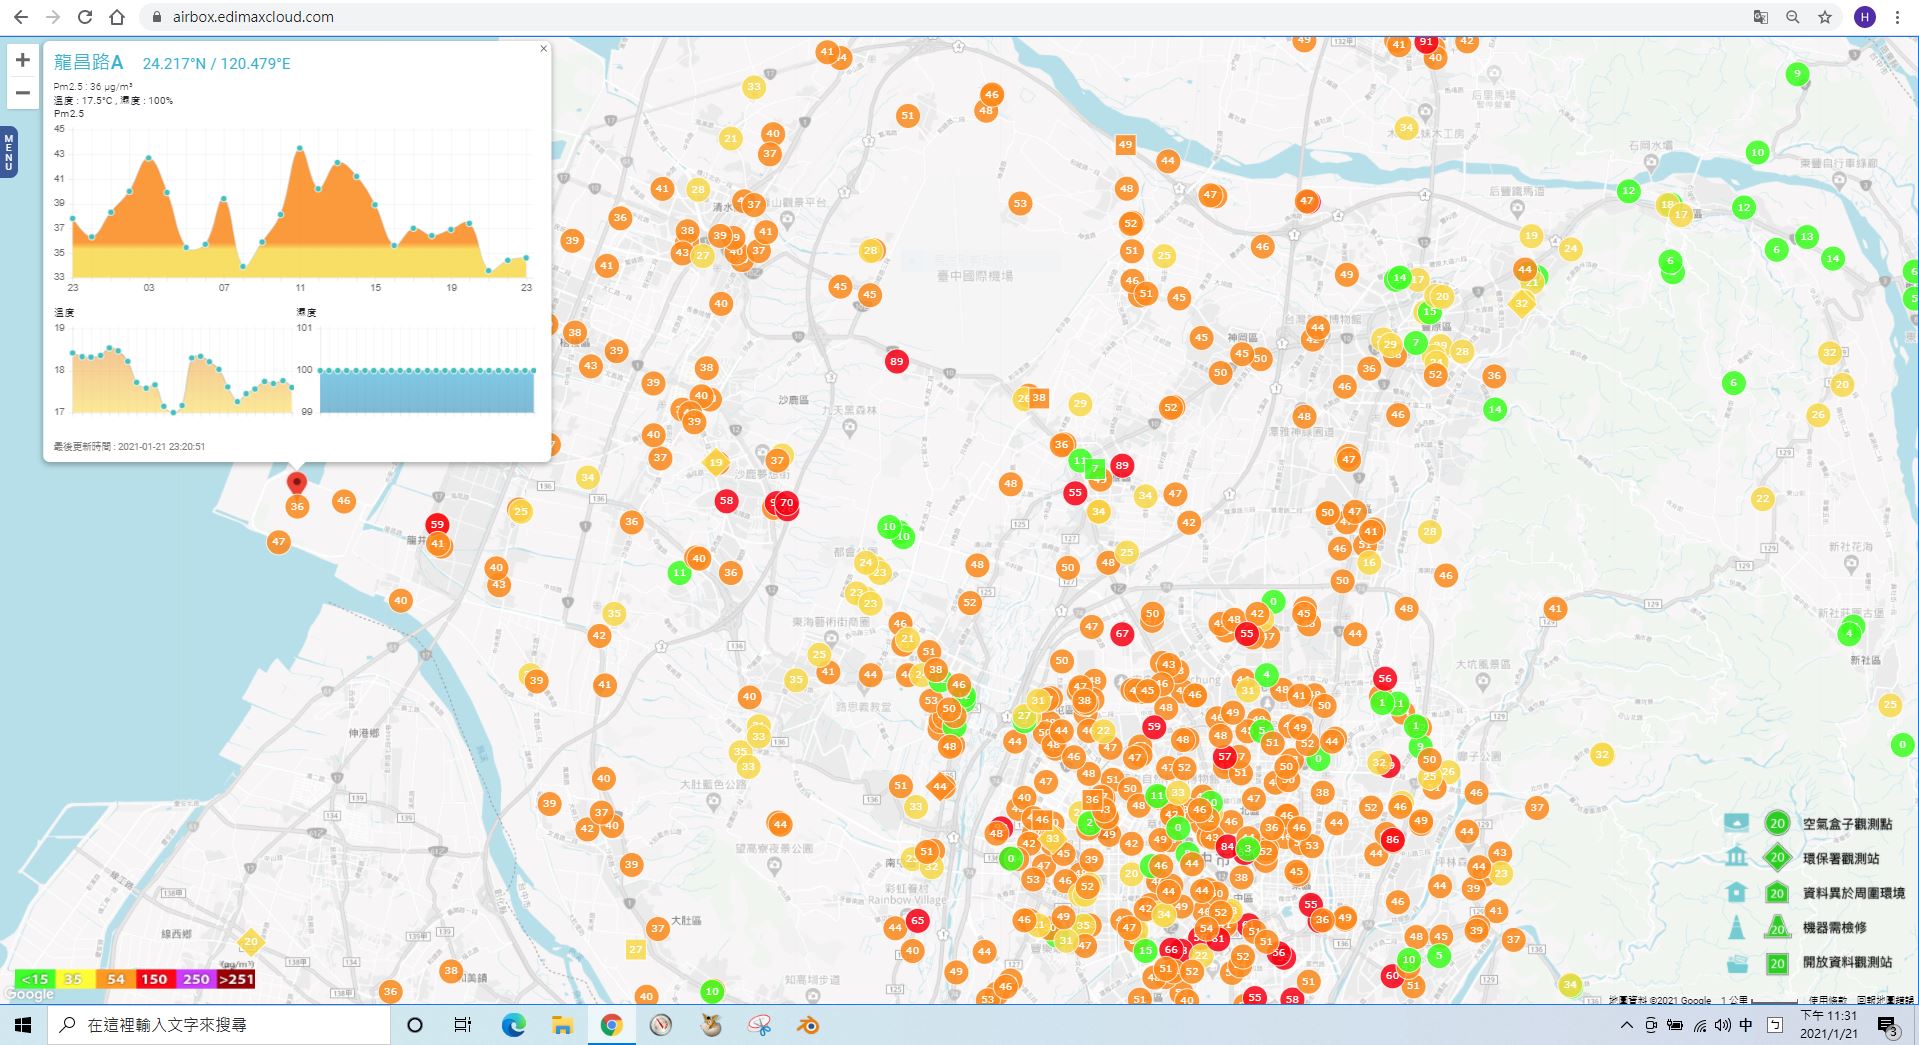This screenshot has width=1919, height=1045.
Task: Open the orange diamond 44 EPA marker
Action: 940,786
